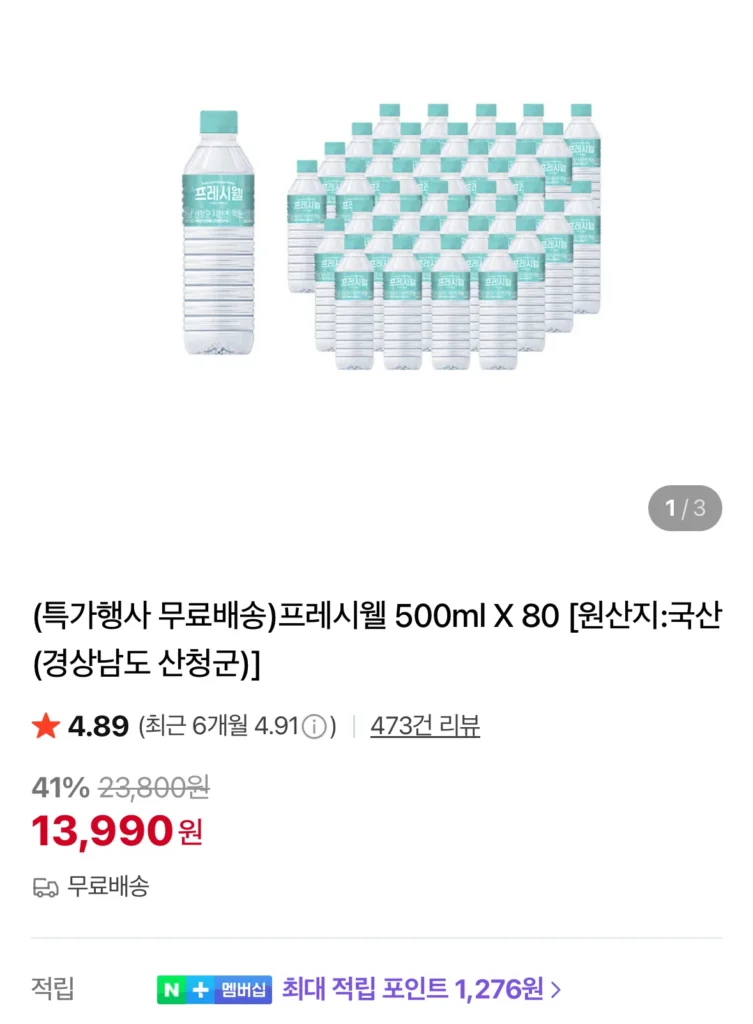The image size is (753, 1024).
Task: Click the green N logo badge
Action: 172,991
